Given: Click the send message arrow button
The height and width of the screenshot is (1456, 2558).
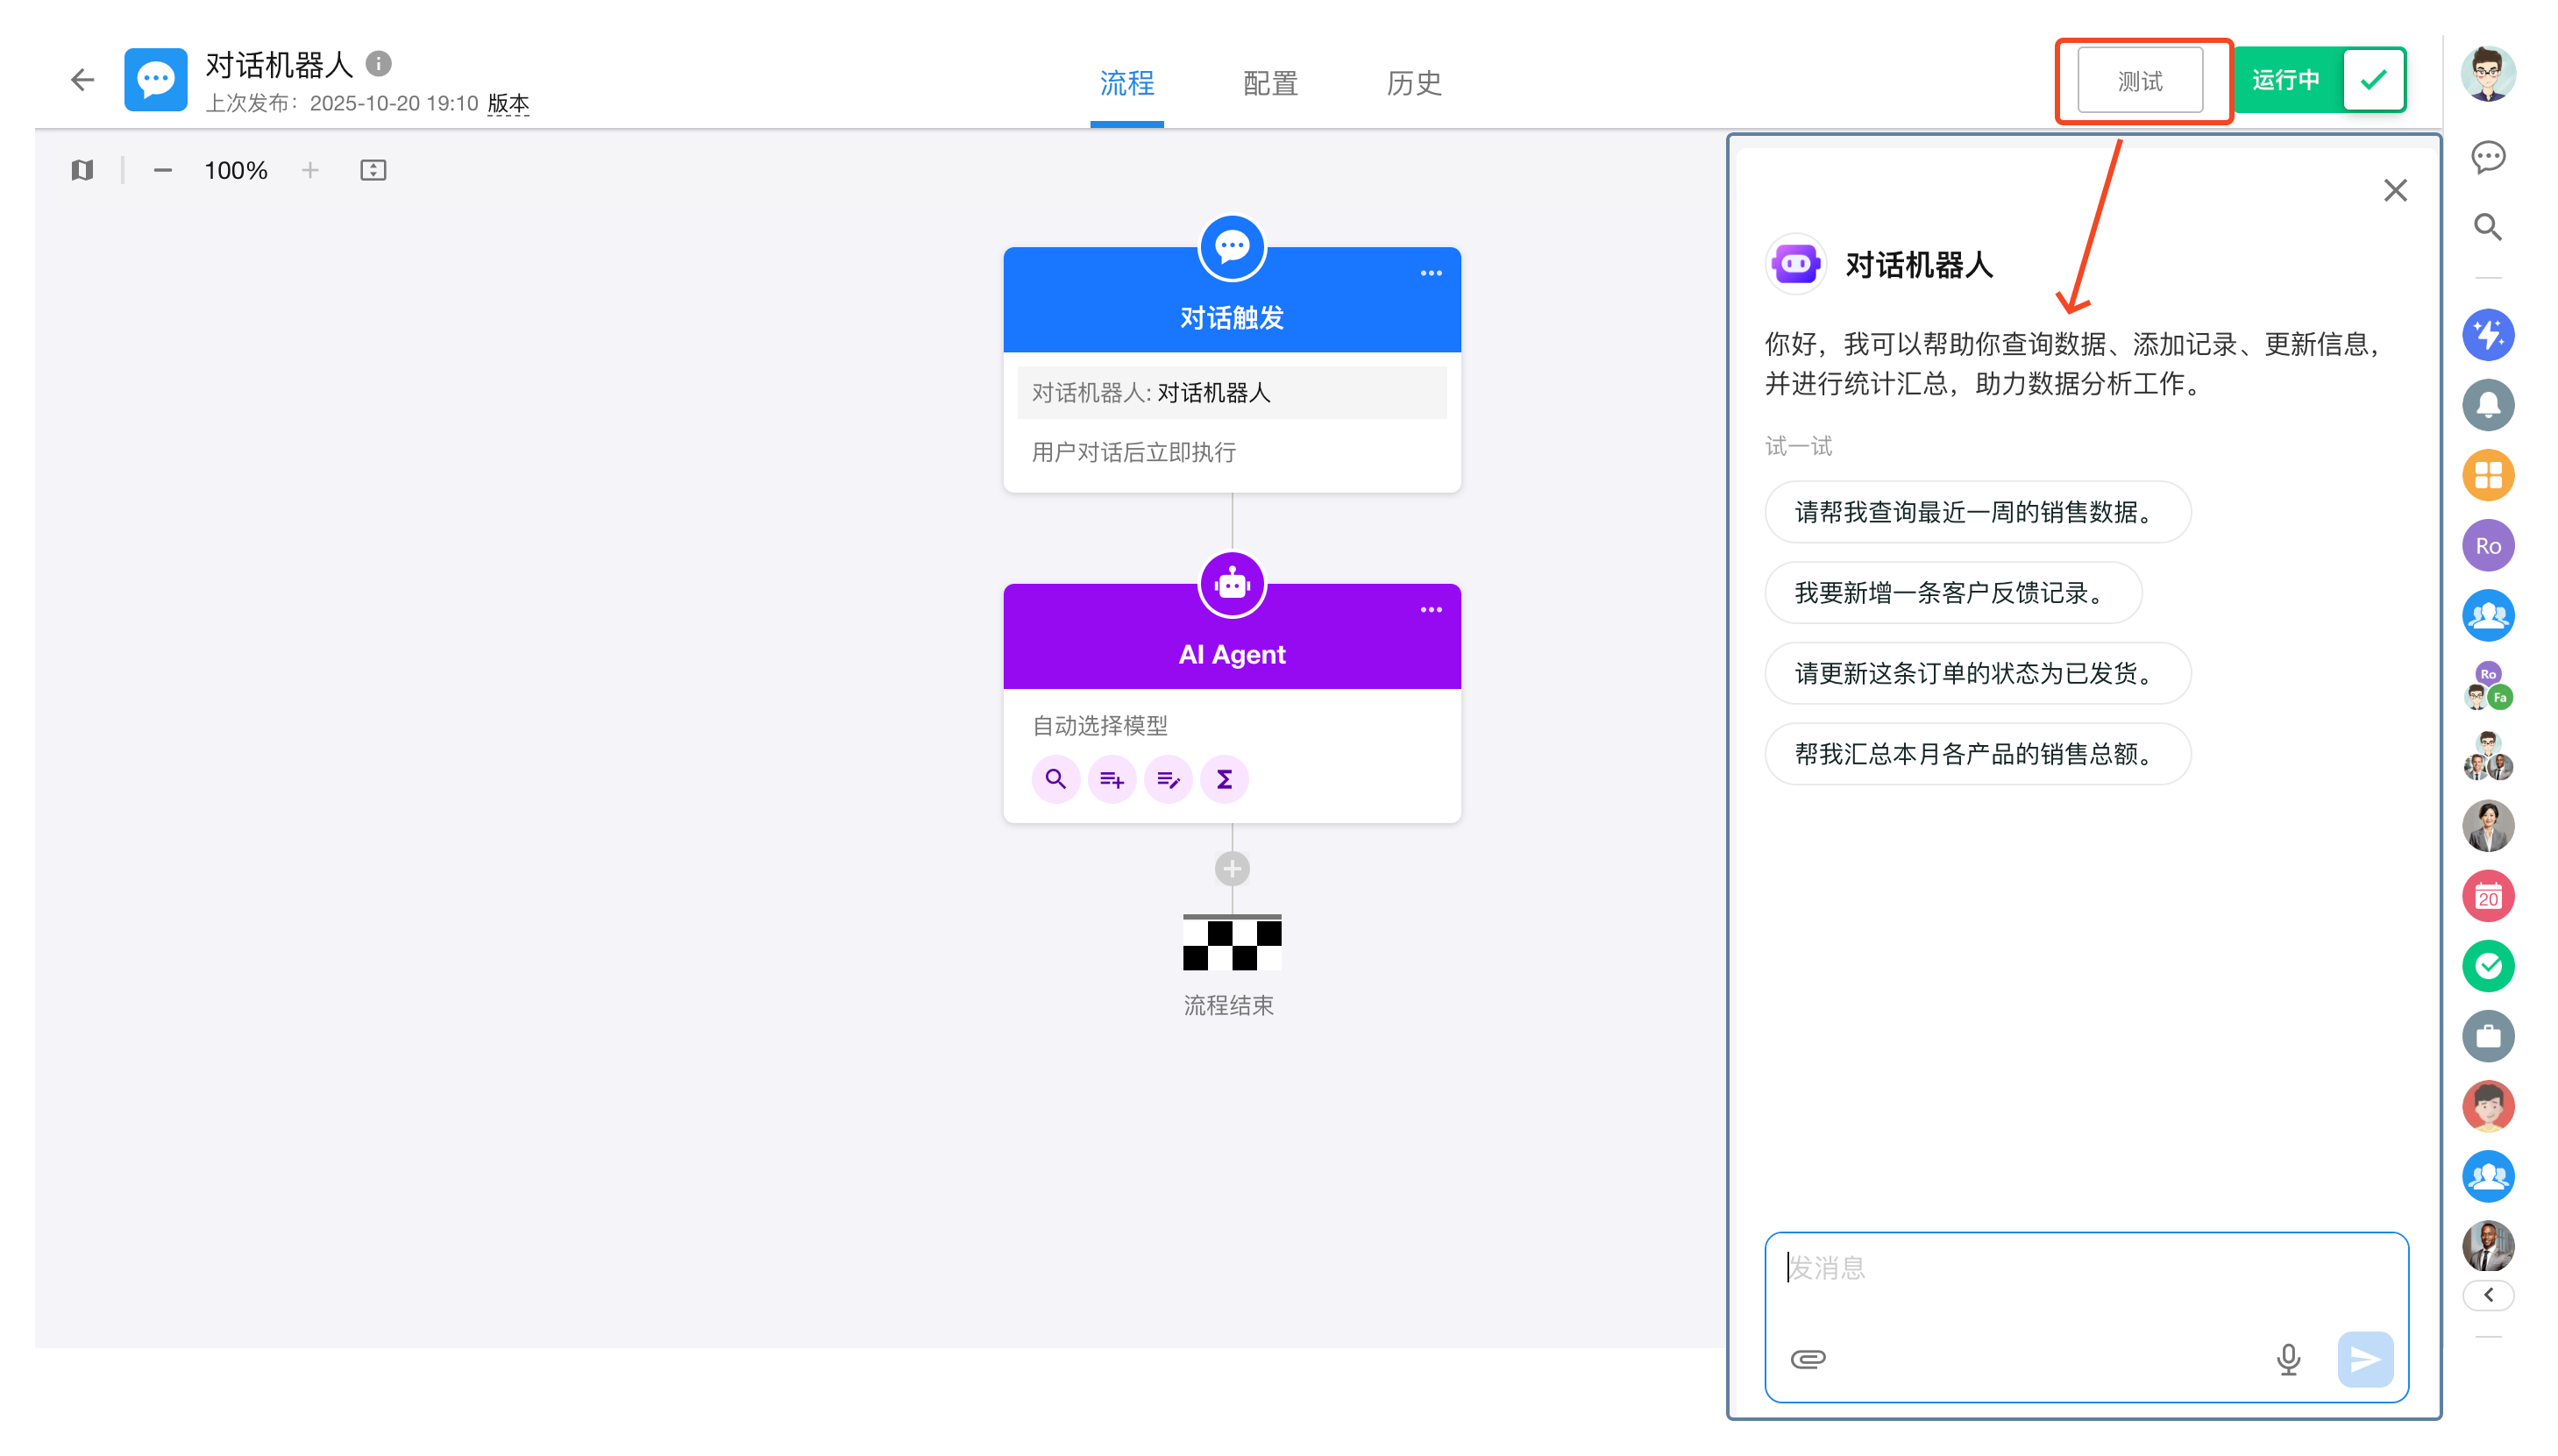Looking at the screenshot, I should 2364,1358.
